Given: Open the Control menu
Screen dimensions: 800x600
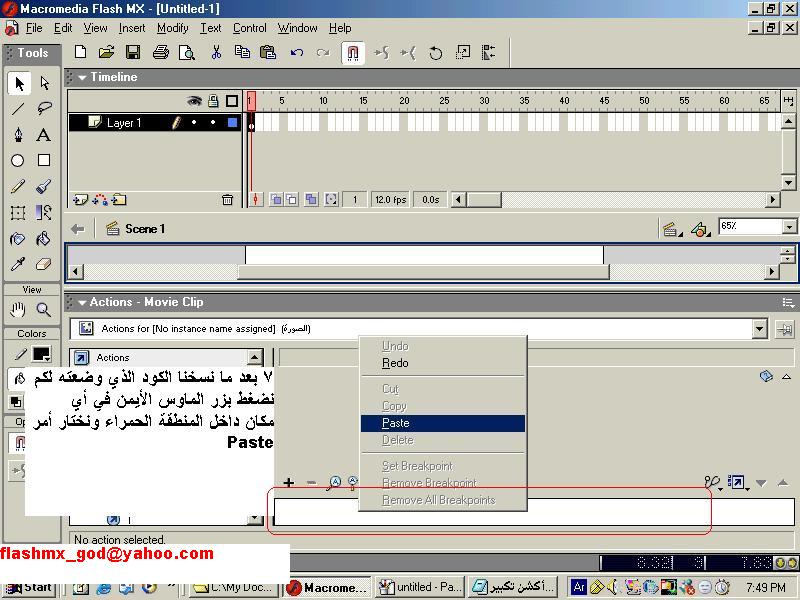Looking at the screenshot, I should coord(249,28).
